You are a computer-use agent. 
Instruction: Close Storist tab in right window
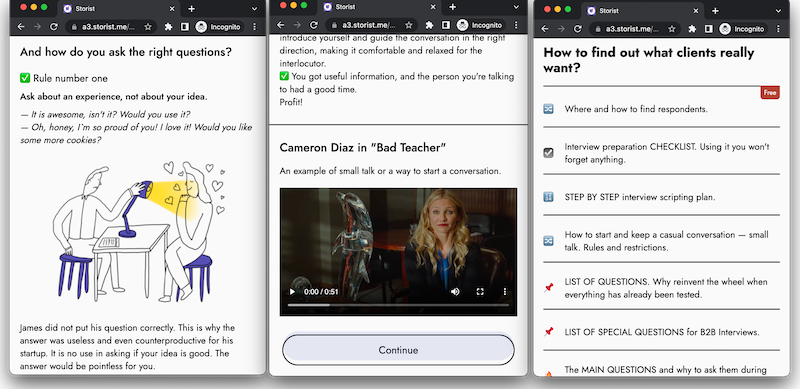point(696,11)
